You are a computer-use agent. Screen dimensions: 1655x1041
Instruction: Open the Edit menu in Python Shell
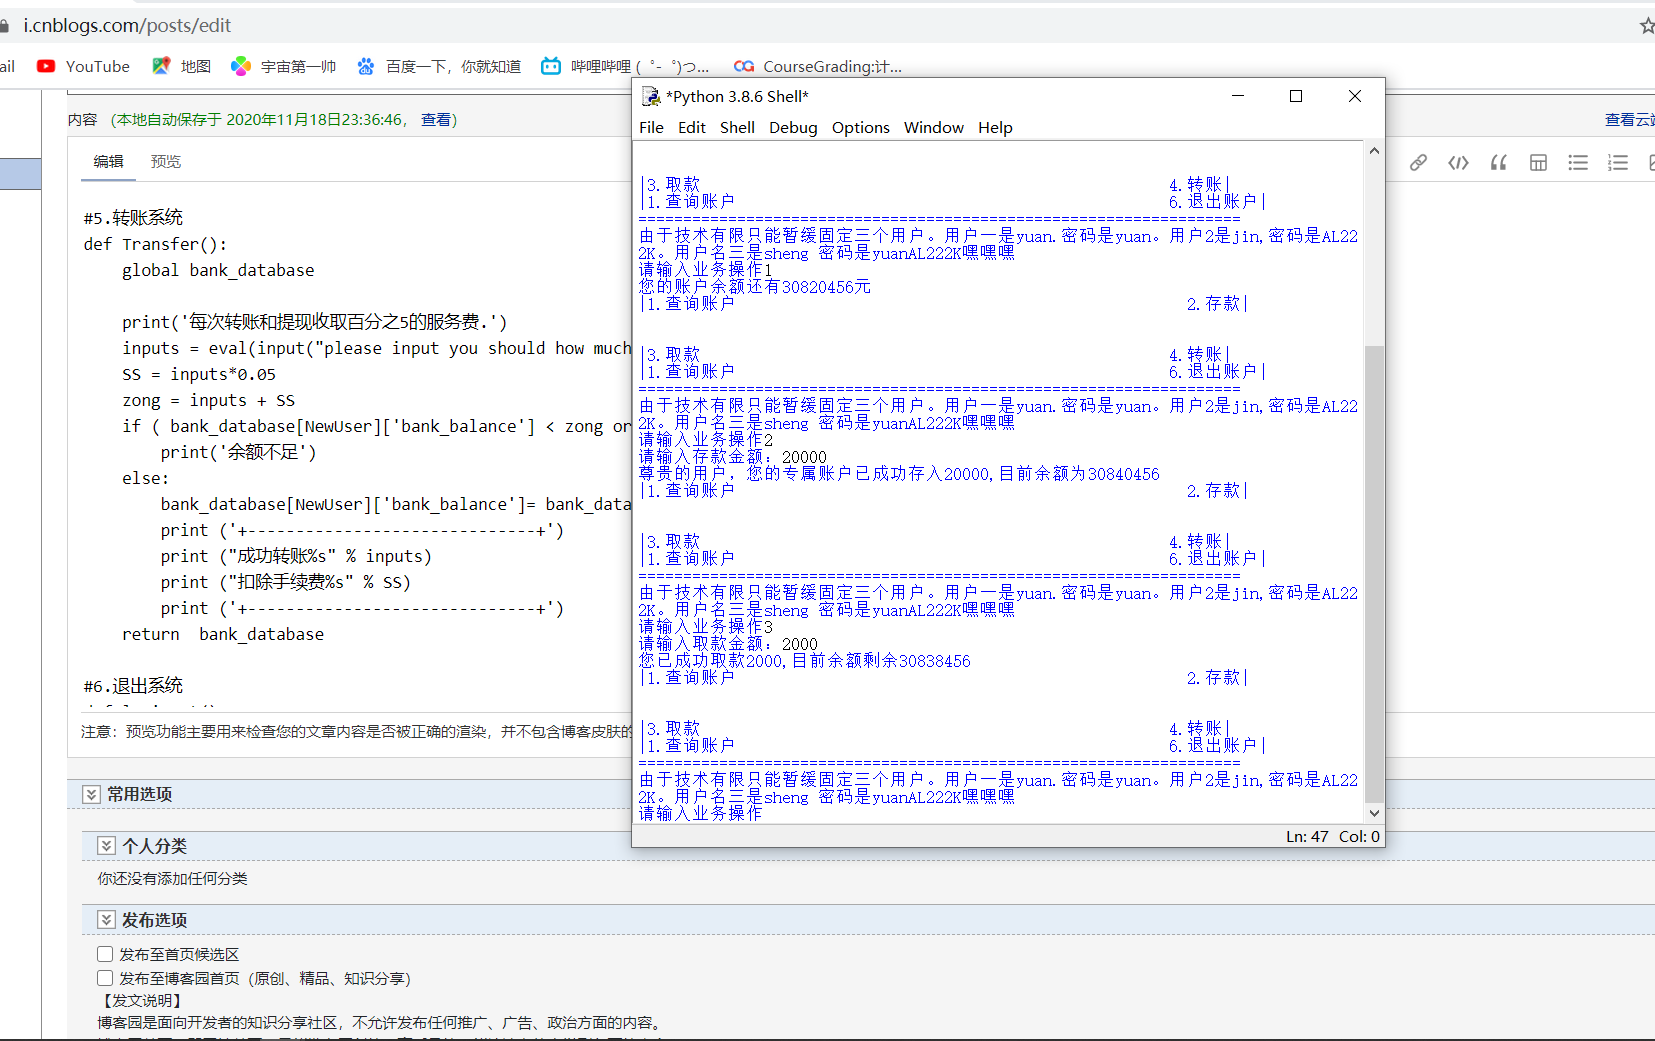[x=692, y=127]
